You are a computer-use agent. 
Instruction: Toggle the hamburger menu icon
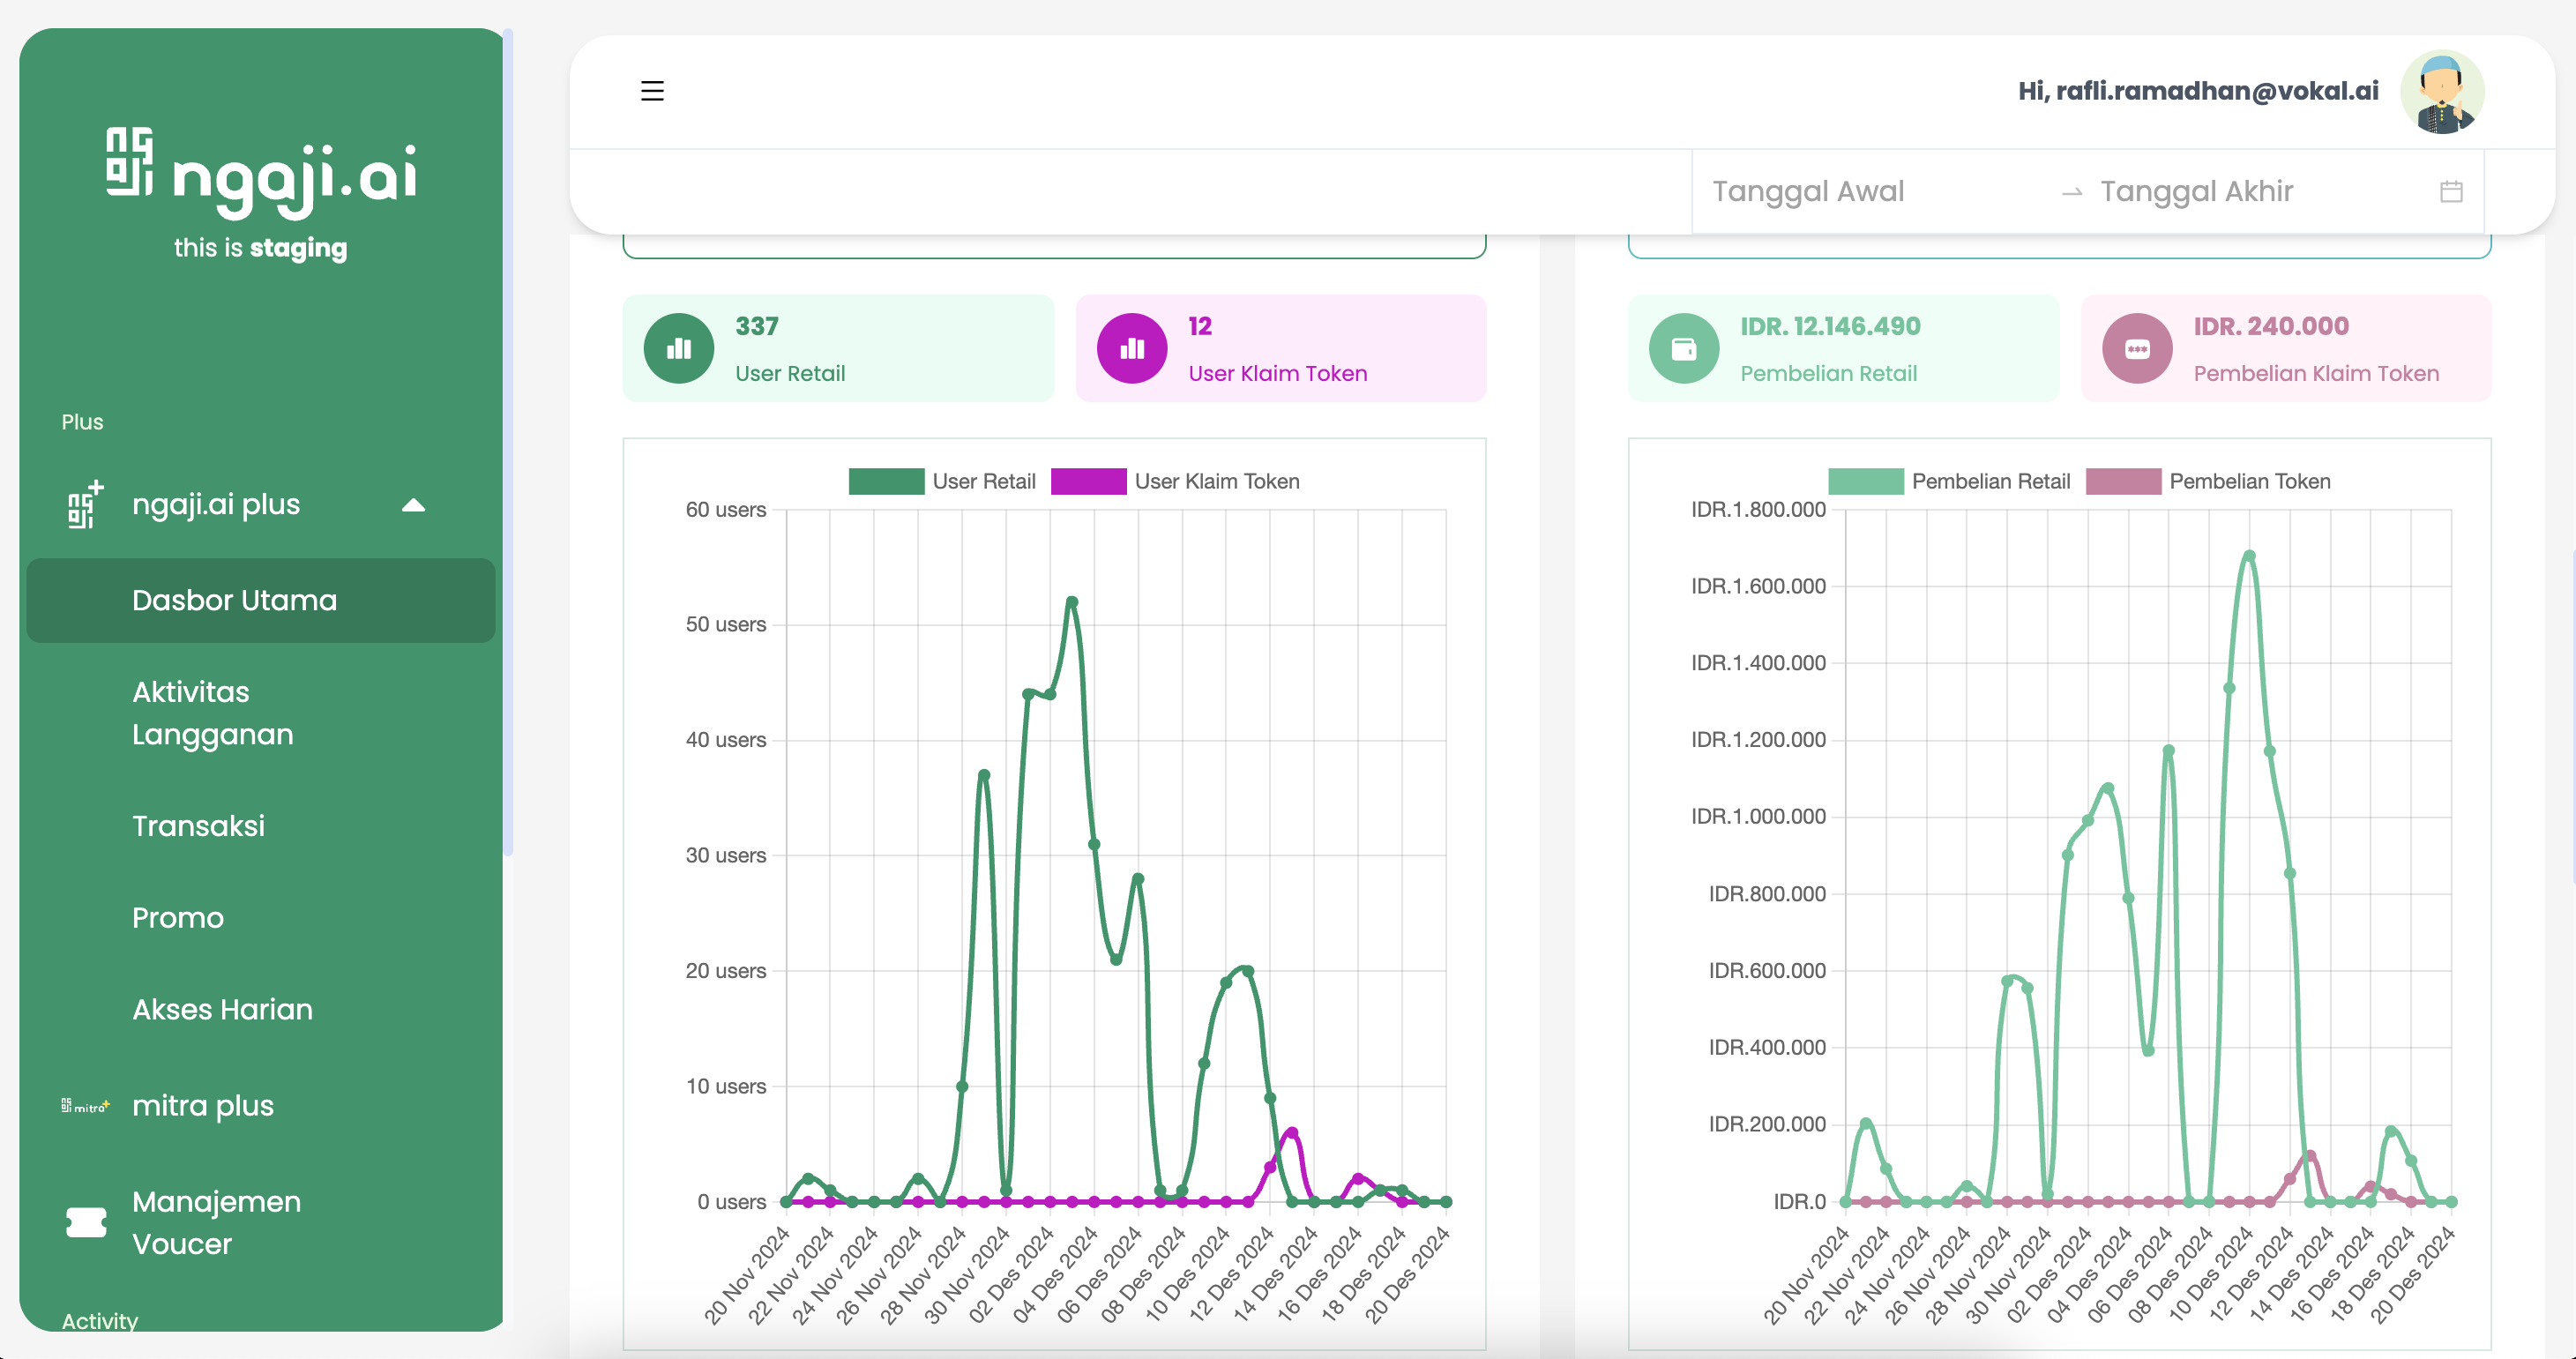point(652,91)
